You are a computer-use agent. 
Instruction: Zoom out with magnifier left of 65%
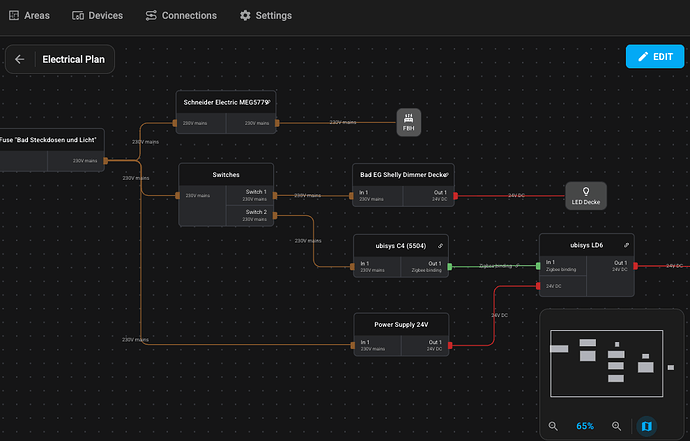tap(553, 426)
